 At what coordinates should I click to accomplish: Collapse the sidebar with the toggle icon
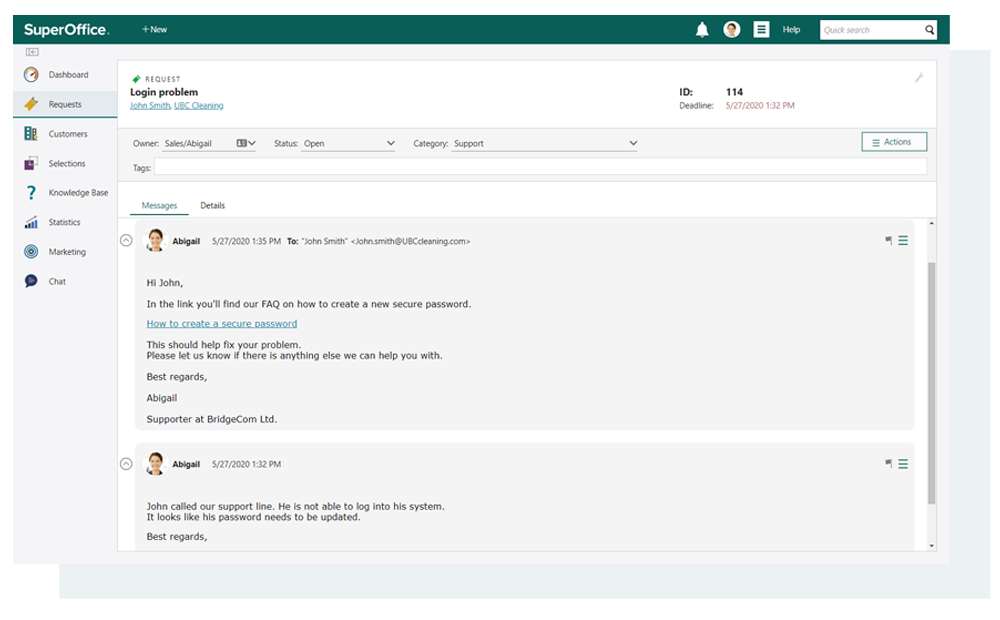click(x=32, y=52)
